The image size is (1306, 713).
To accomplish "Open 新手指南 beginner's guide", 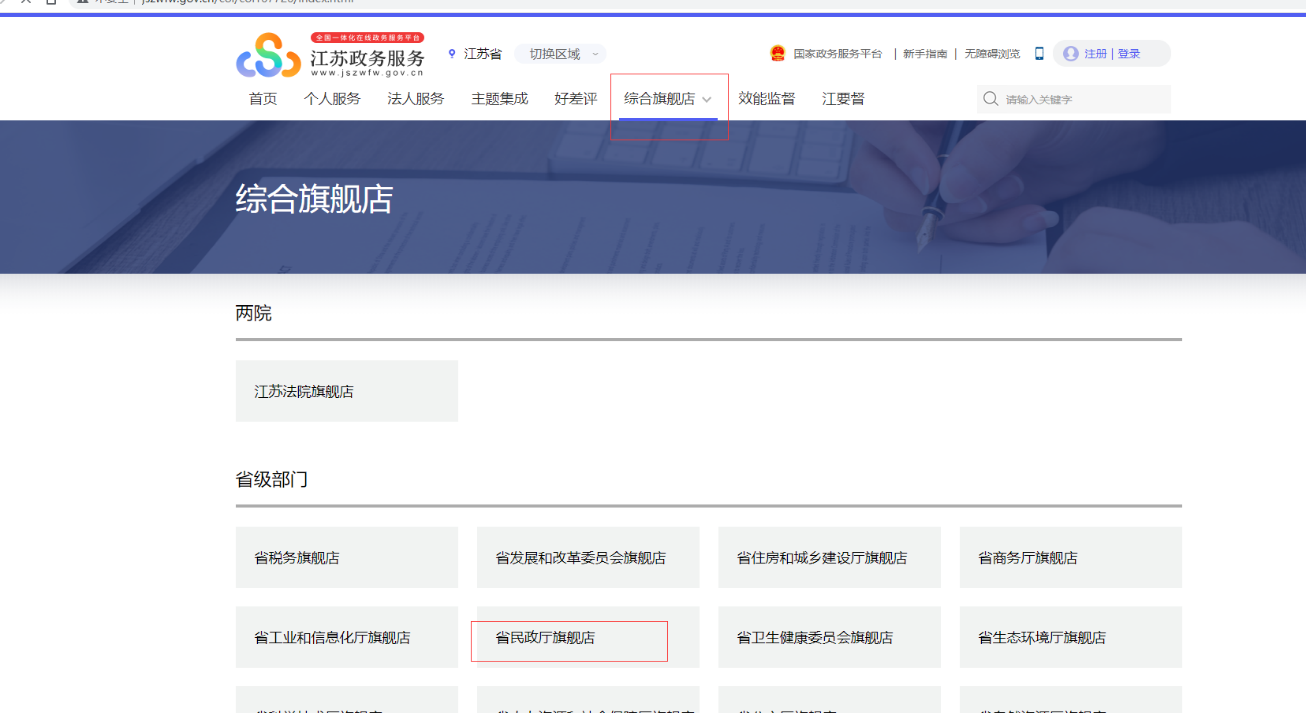I will coord(923,53).
